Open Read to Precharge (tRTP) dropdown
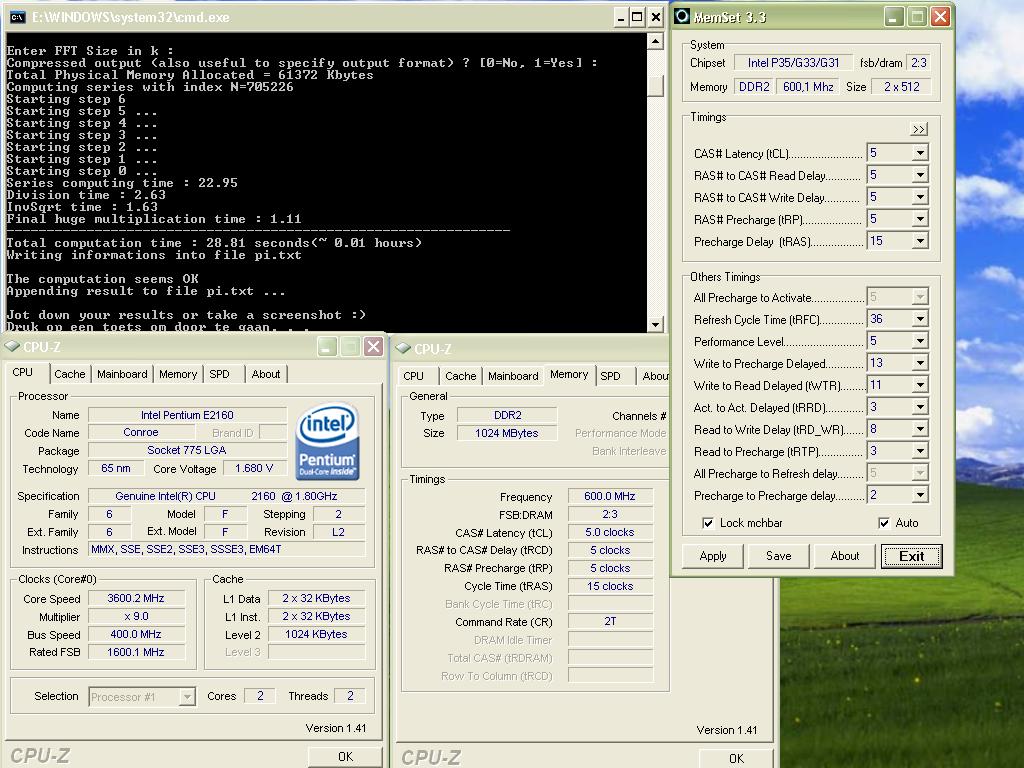The width and height of the screenshot is (1024, 768). click(x=920, y=451)
